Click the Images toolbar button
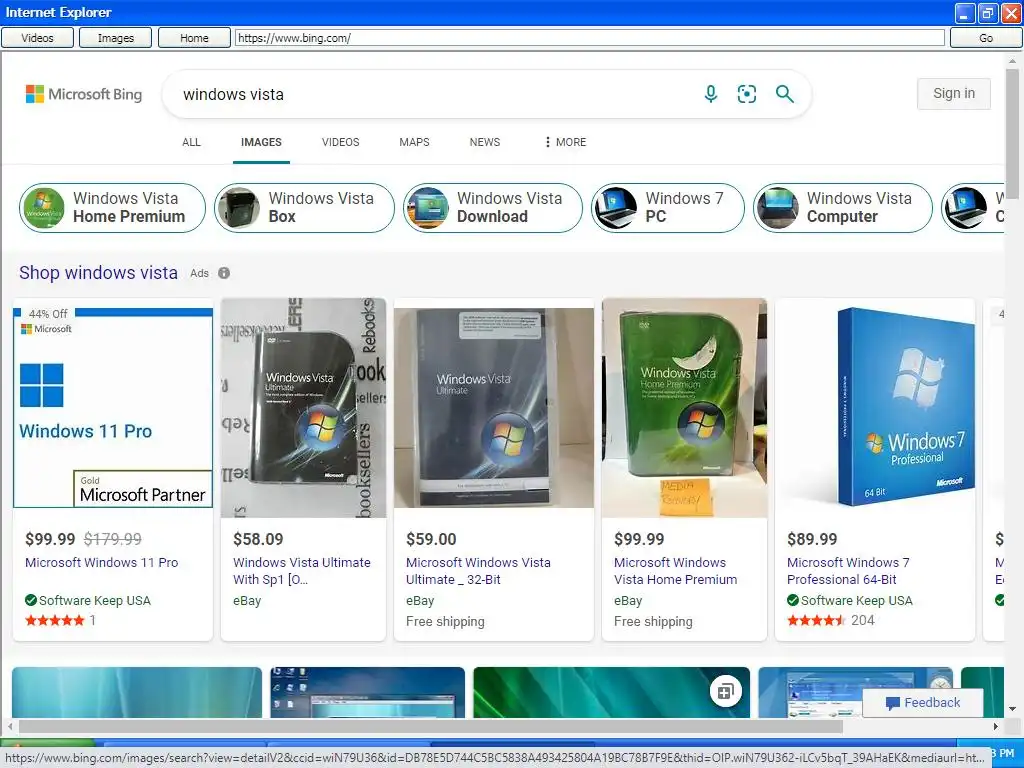1024x768 pixels. [116, 38]
